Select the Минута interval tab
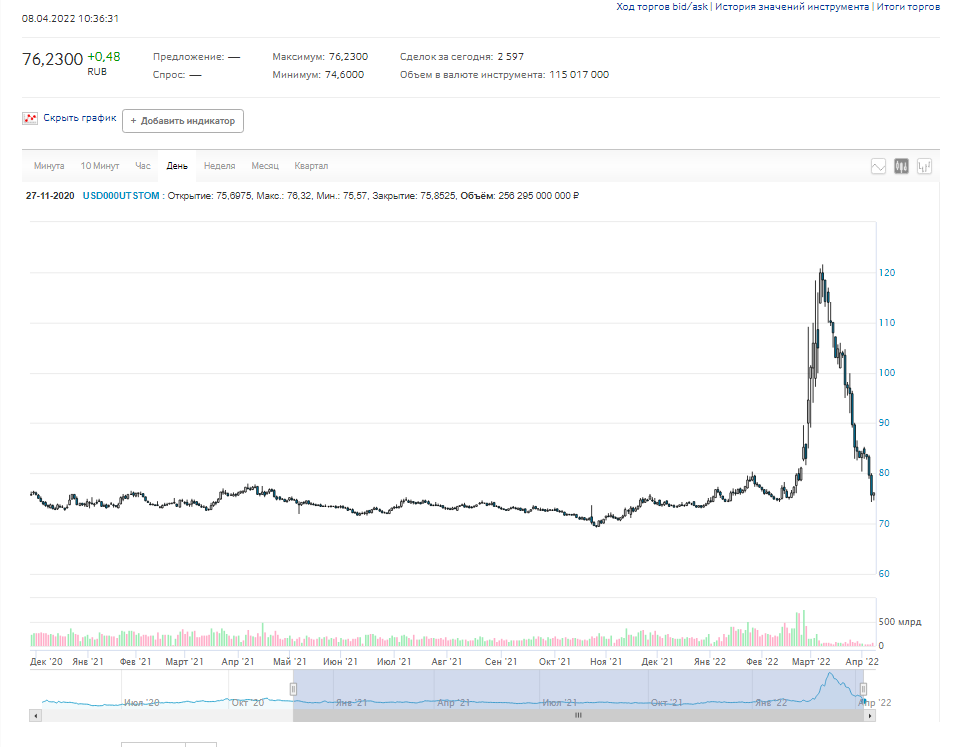The height and width of the screenshot is (747, 956). (49, 166)
